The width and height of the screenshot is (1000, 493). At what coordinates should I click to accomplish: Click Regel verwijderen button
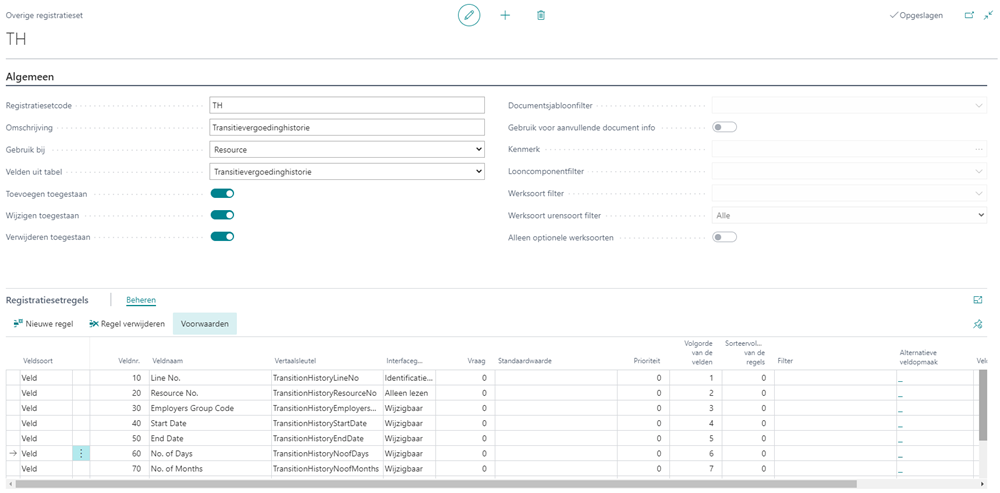126,324
